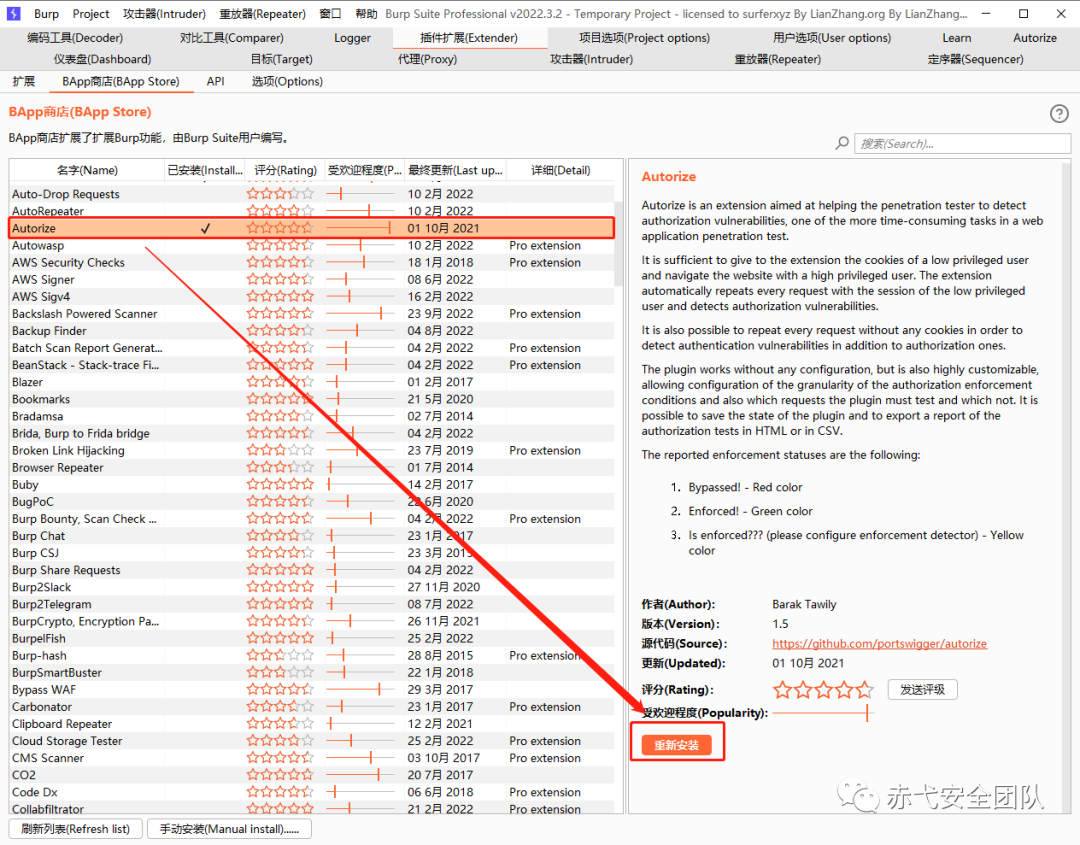The height and width of the screenshot is (845, 1080).
Task: Click the 发送评级 submit rating button
Action: click(x=922, y=689)
